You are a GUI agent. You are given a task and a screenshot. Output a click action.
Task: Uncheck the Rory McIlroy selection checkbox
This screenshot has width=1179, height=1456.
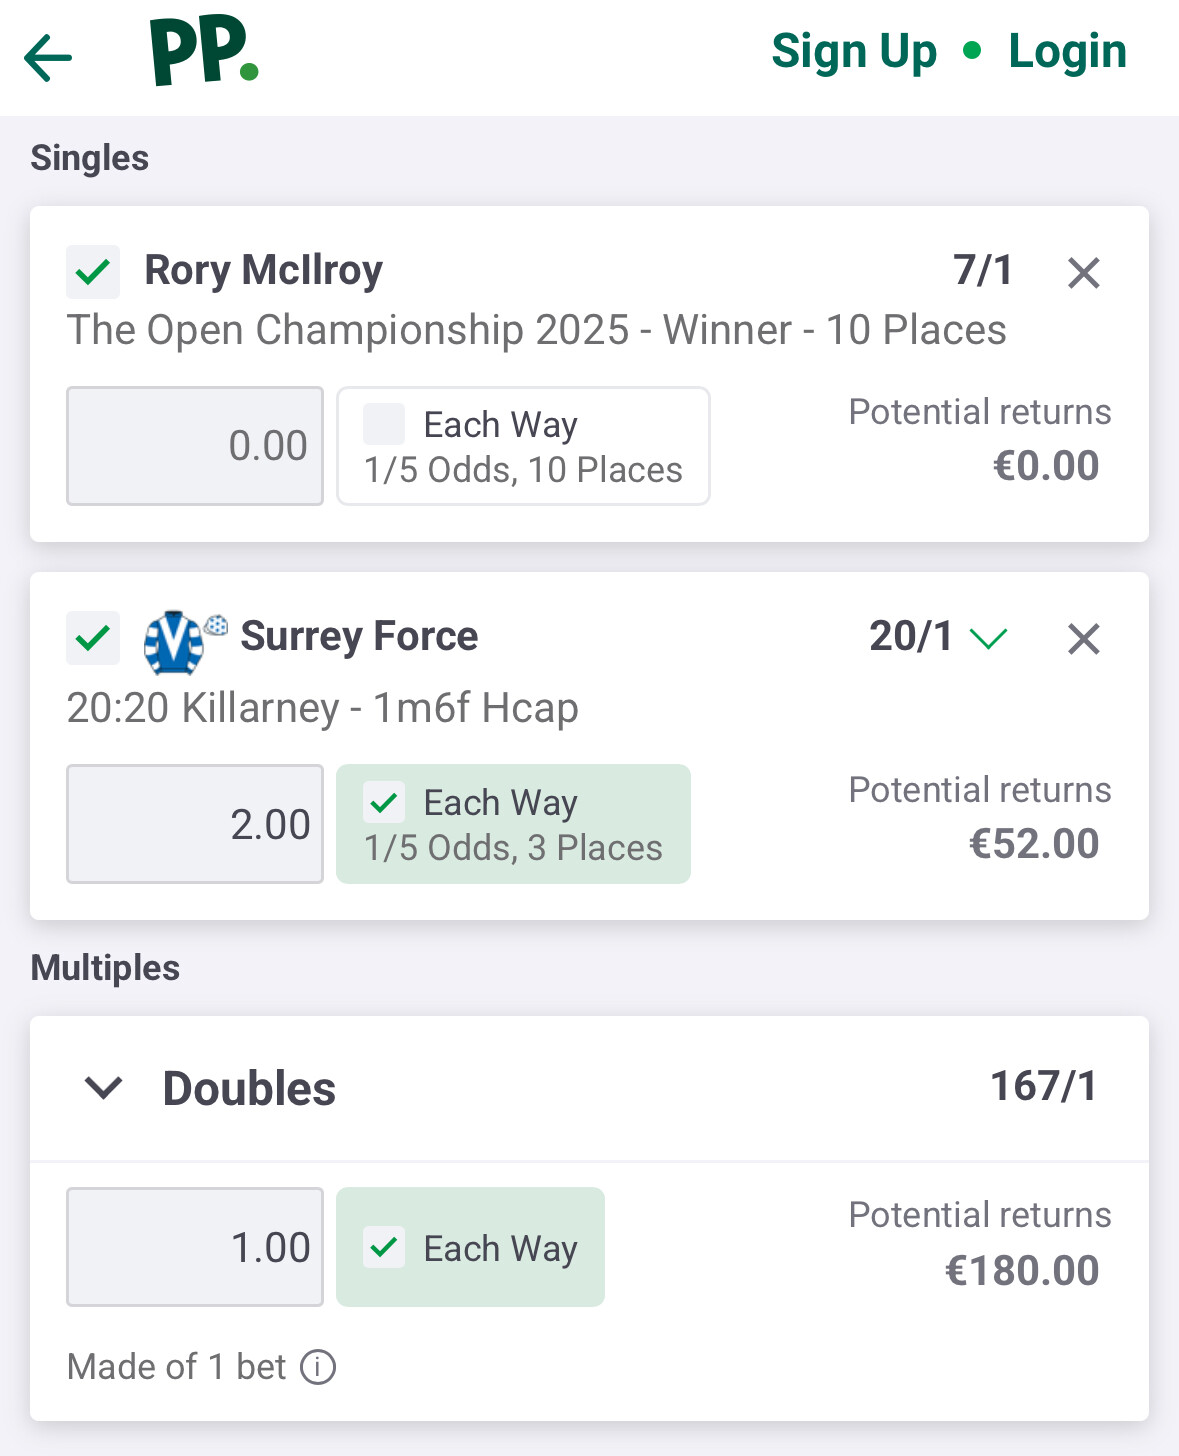[x=93, y=272]
